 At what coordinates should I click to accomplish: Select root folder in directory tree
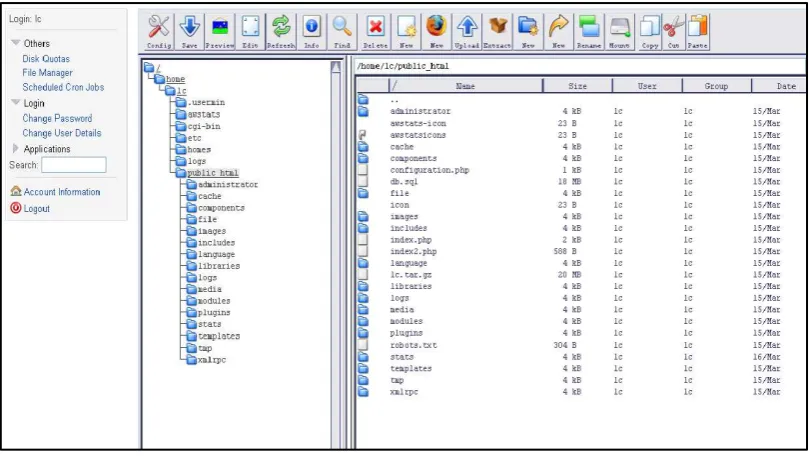pos(152,68)
